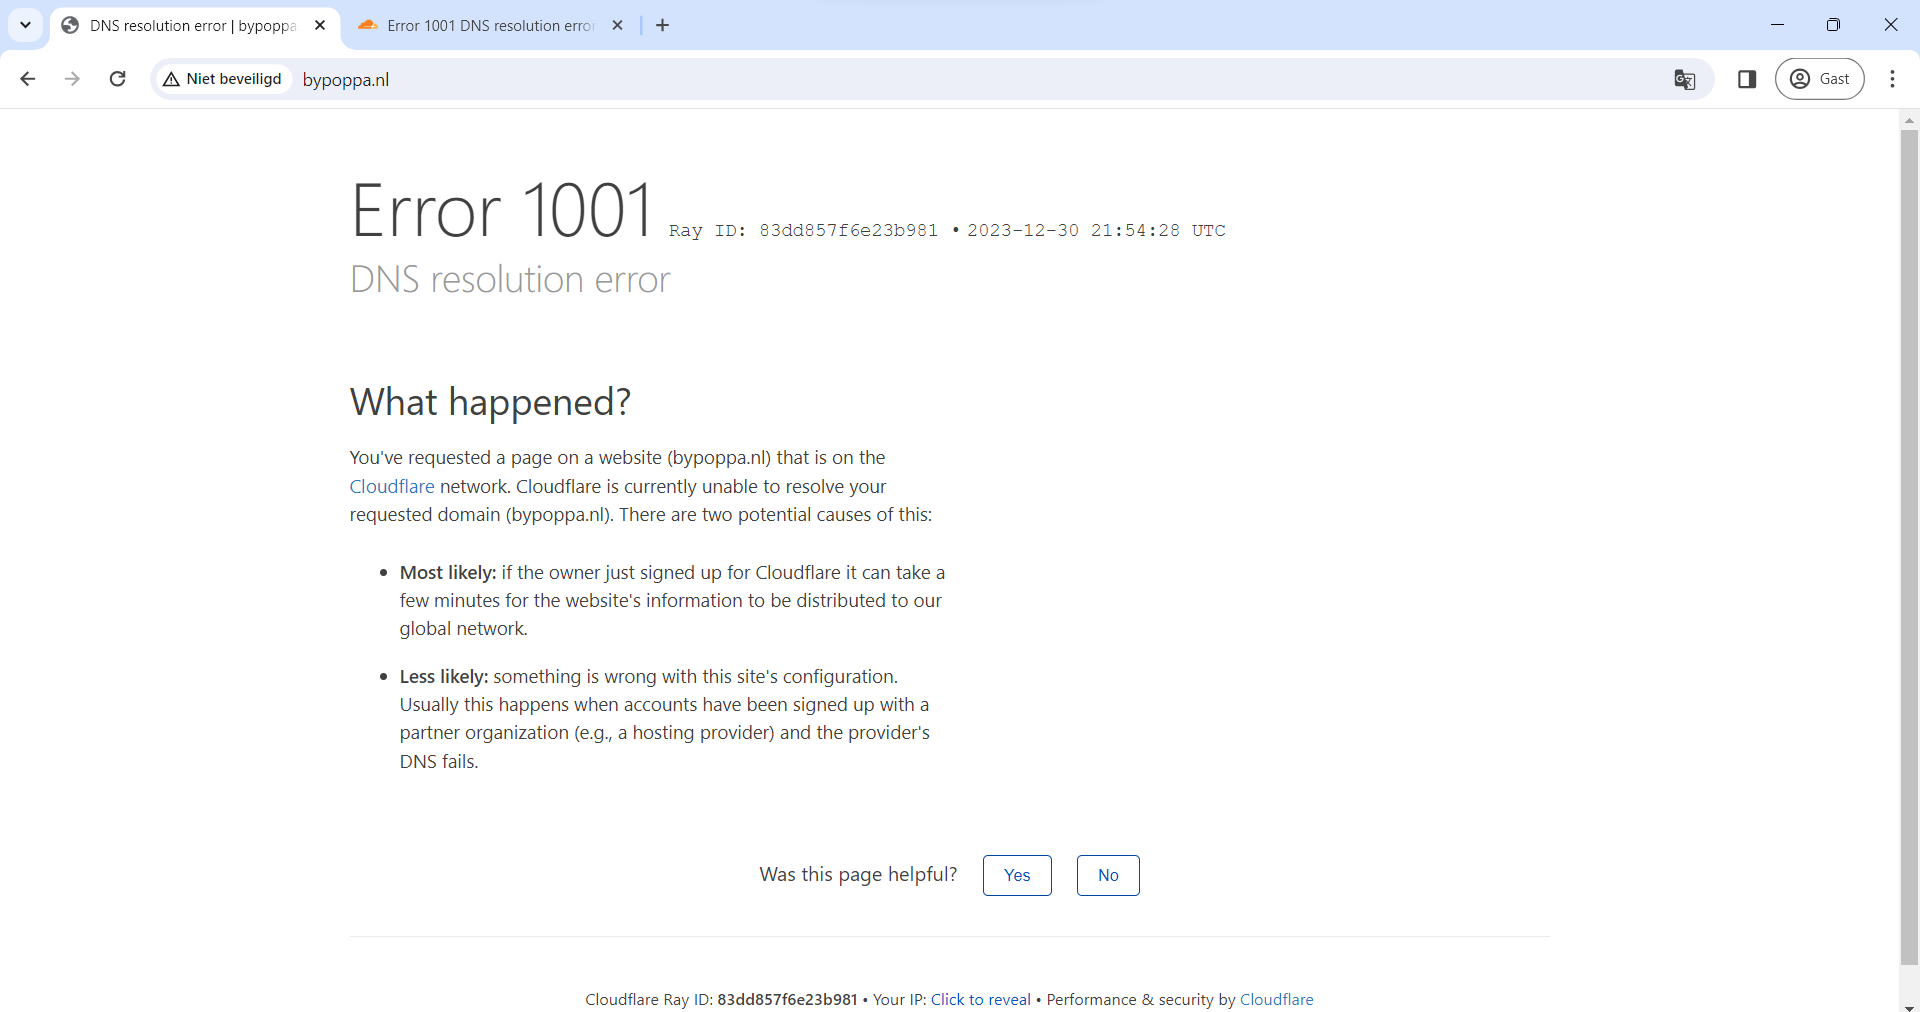Click the 'Error 1001' heading text
Image resolution: width=1920 pixels, height=1012 pixels.
point(502,210)
